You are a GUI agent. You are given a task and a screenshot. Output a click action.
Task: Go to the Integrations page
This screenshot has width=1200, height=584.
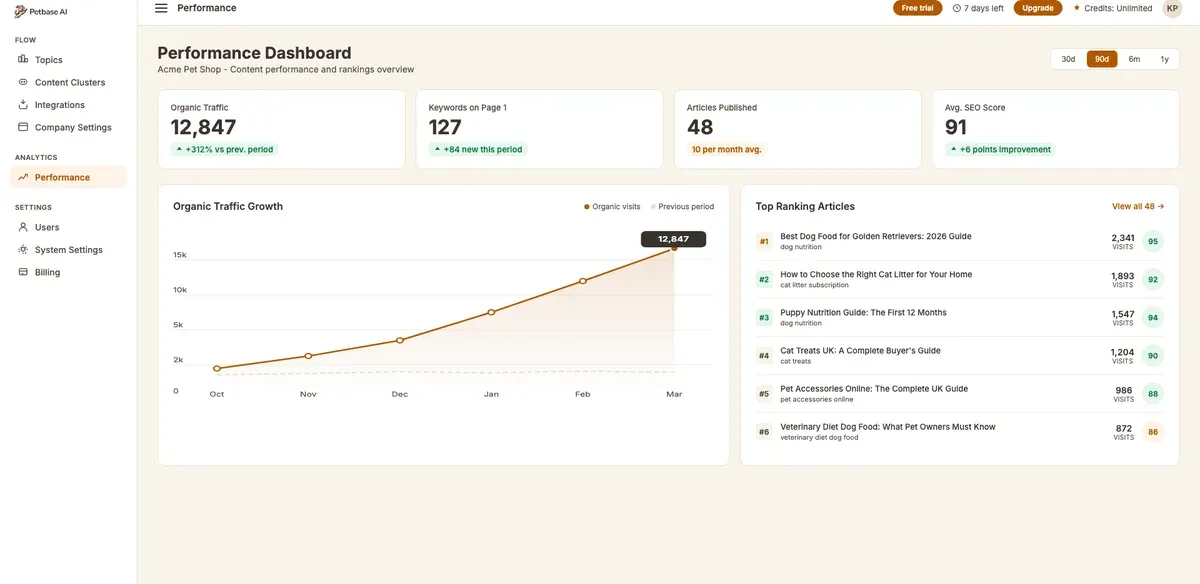59,105
